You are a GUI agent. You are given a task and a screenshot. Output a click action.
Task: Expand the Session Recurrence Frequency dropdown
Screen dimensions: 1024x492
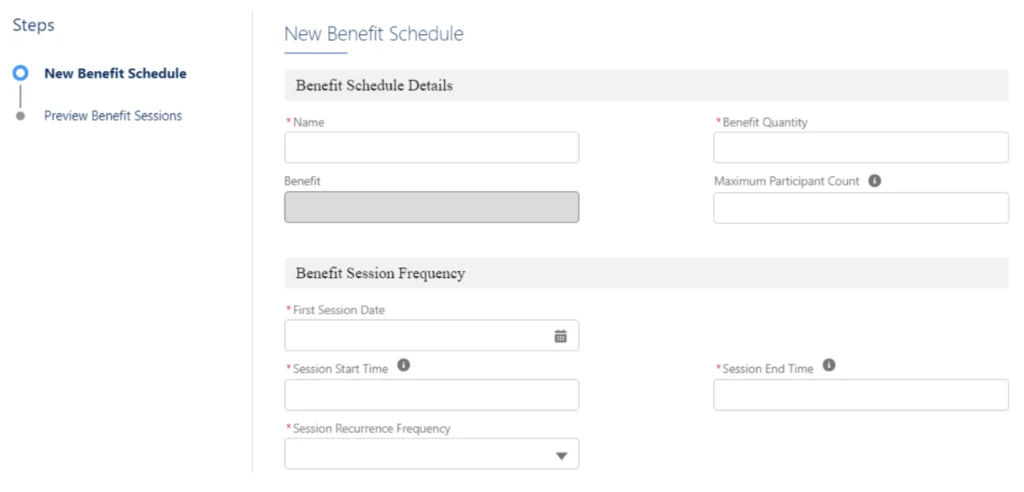[561, 456]
